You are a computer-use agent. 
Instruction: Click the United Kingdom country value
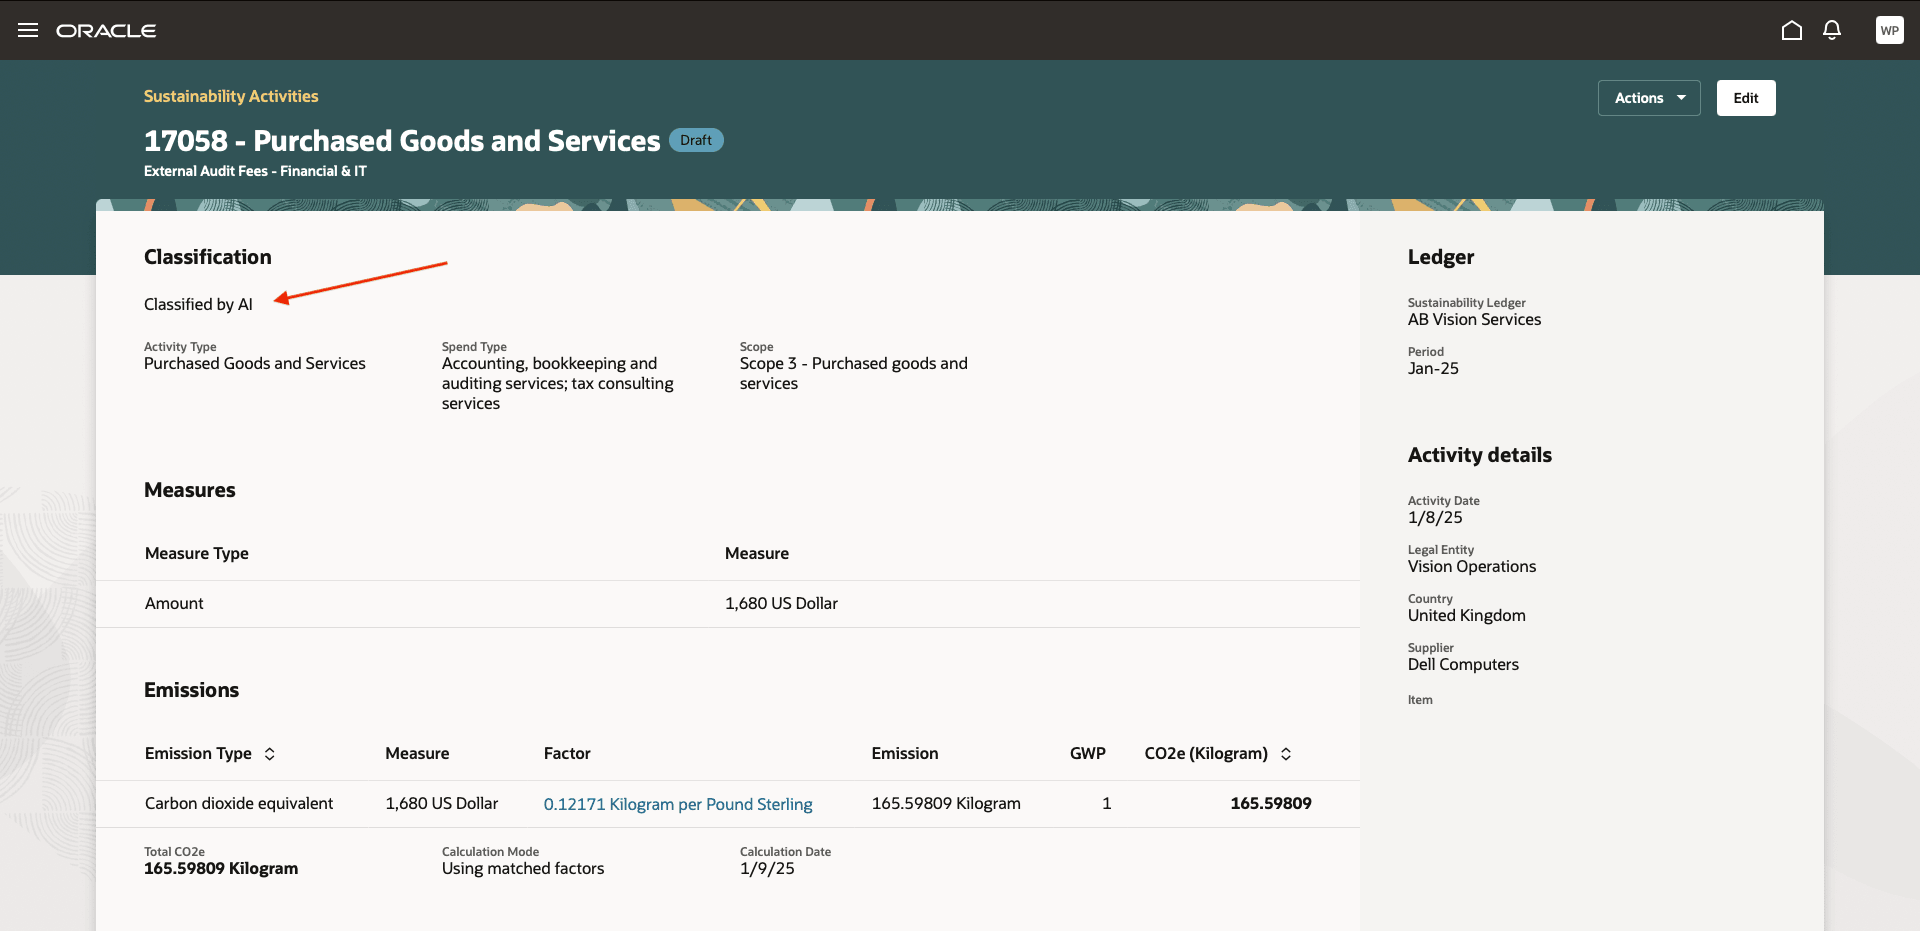tap(1467, 616)
